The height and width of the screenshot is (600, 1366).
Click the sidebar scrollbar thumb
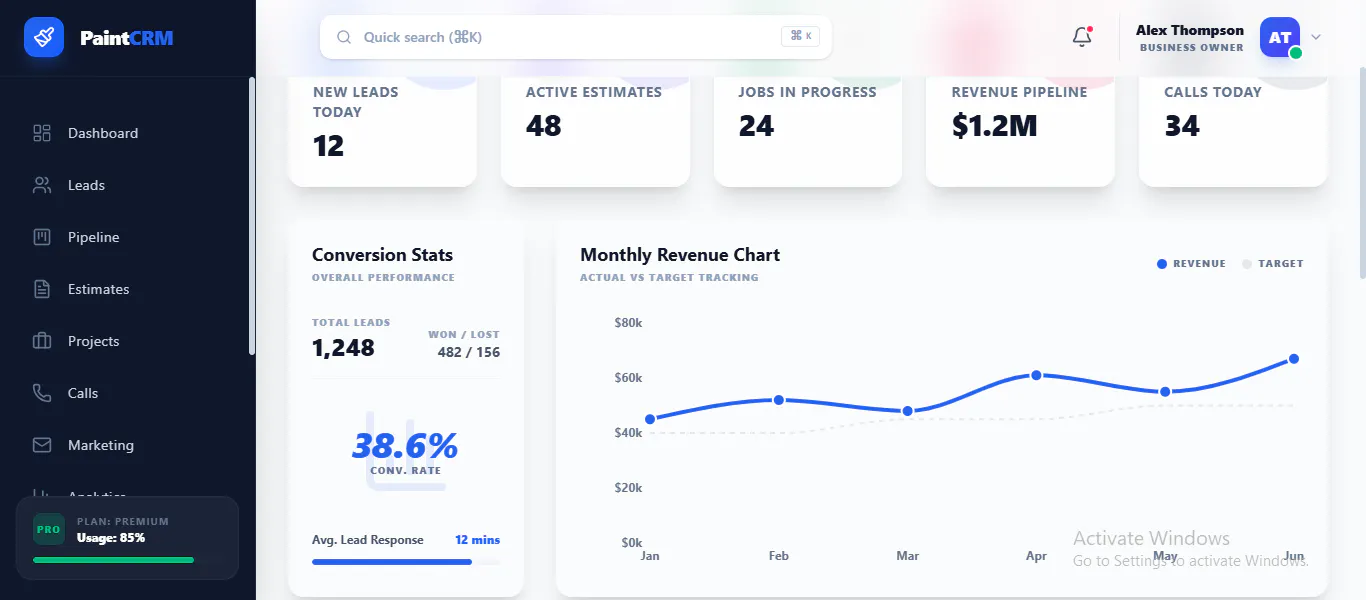coord(252,216)
